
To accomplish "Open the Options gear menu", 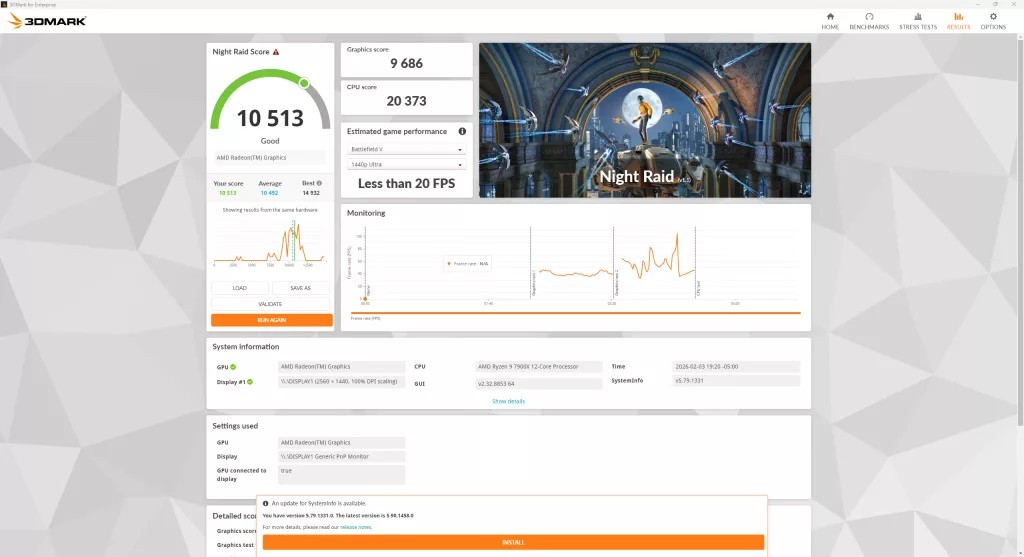I will coord(993,21).
